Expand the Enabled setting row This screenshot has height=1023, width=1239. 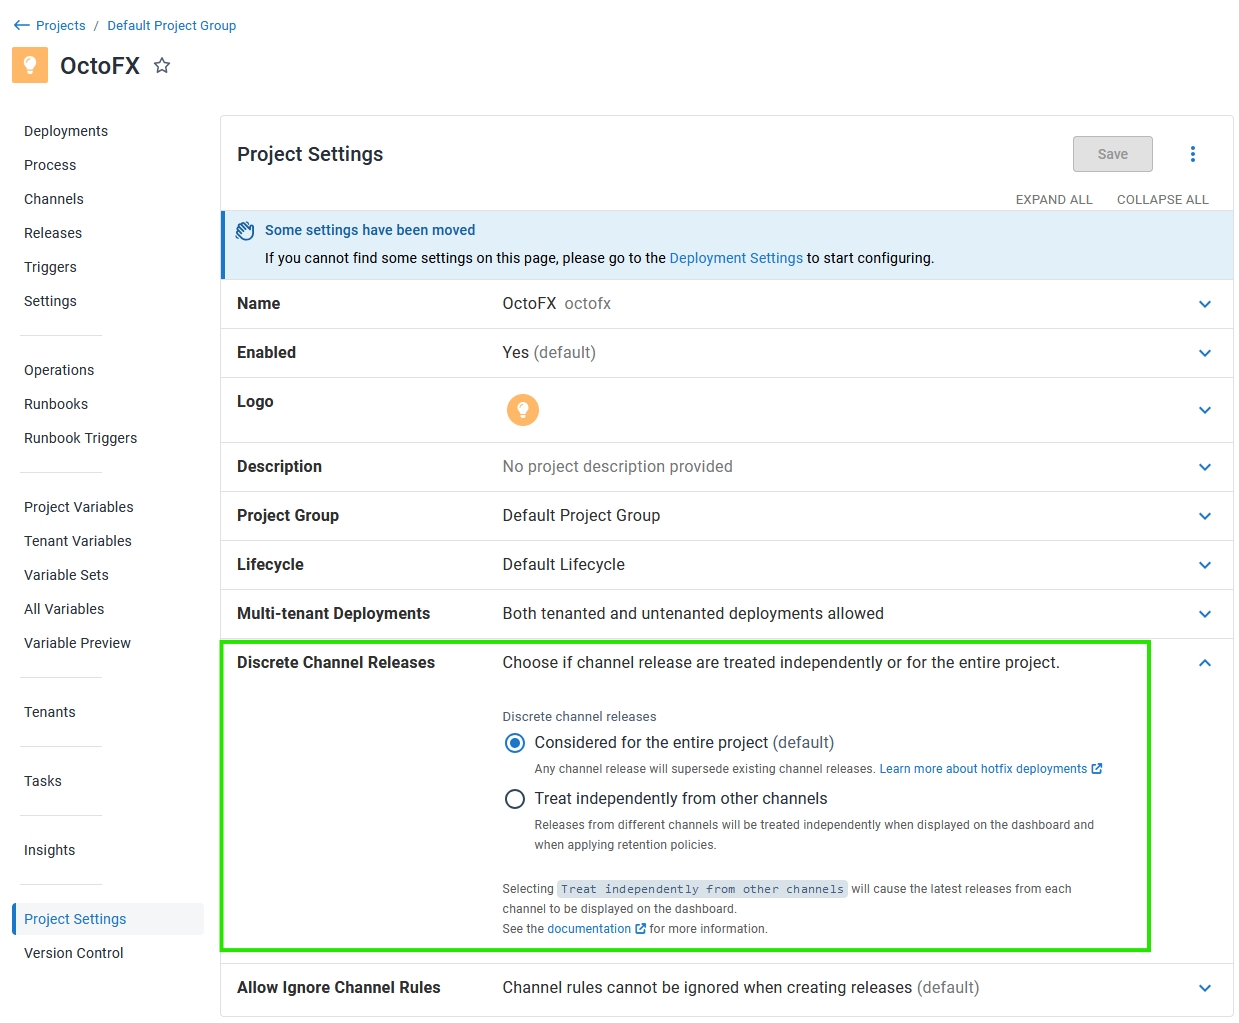(x=1205, y=353)
